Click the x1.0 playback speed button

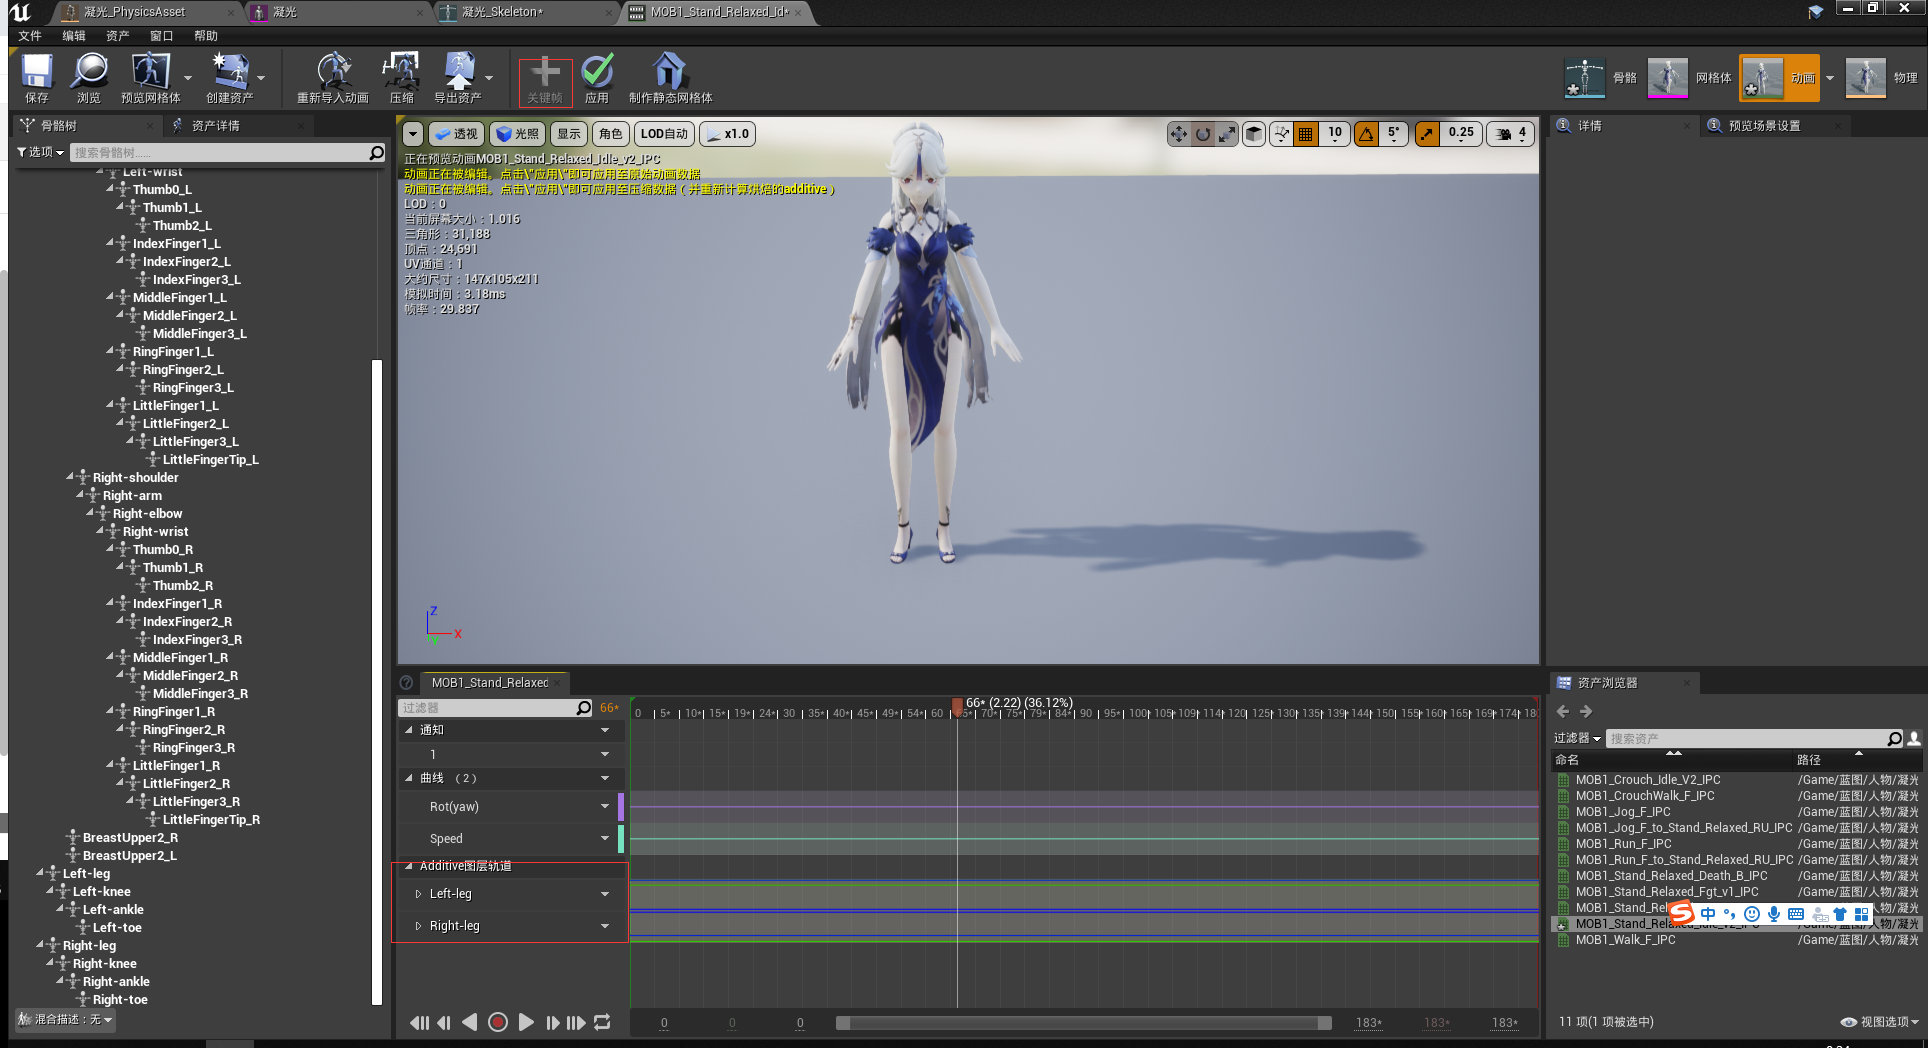(x=727, y=134)
